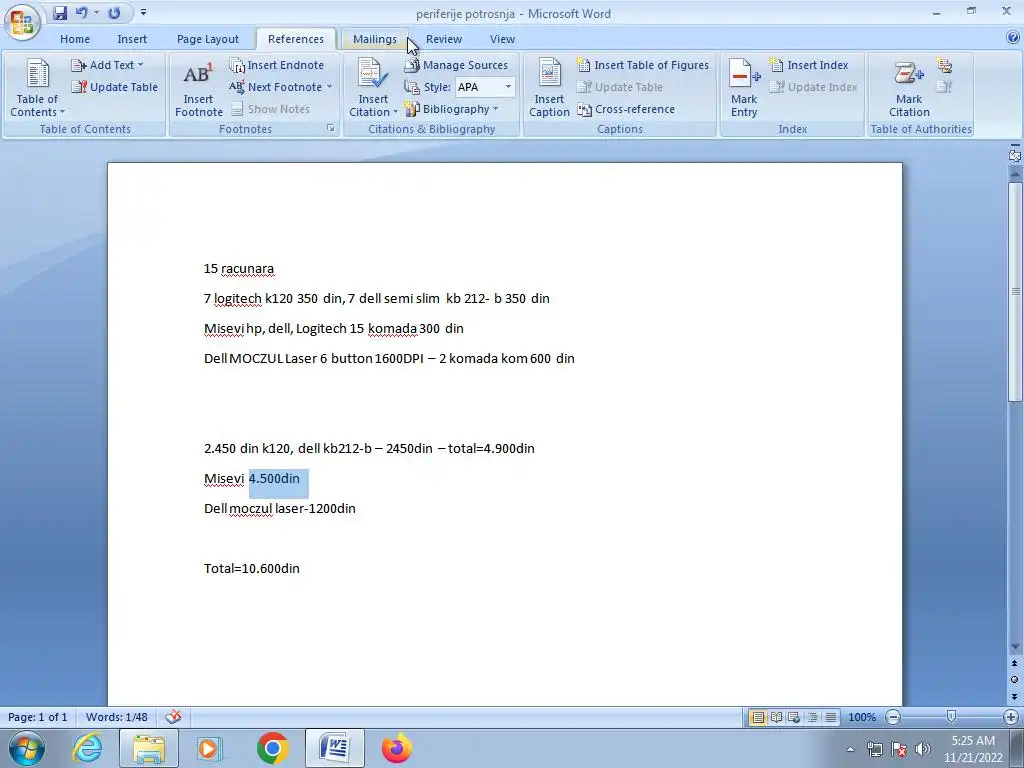
Task: Click Update Table in Table of Contents
Action: pos(115,87)
